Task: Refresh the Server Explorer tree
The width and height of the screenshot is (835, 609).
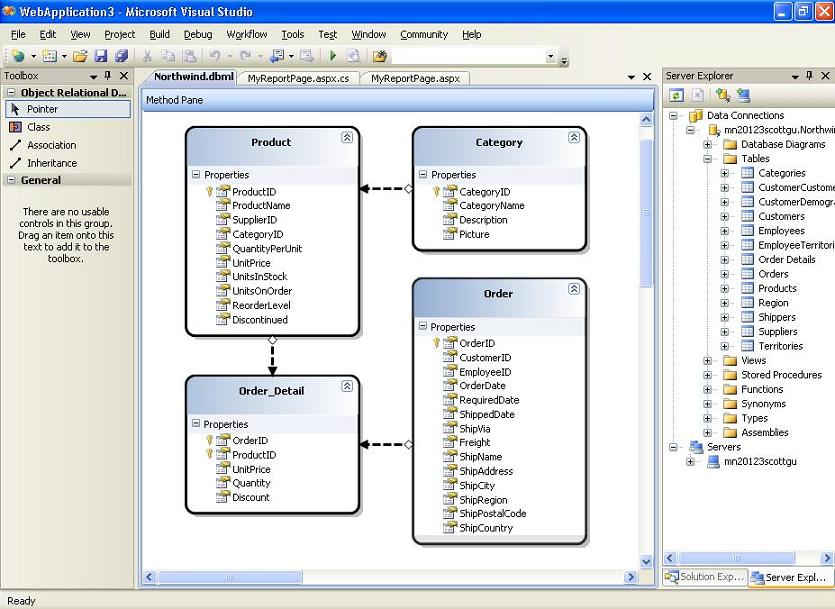Action: [x=676, y=95]
